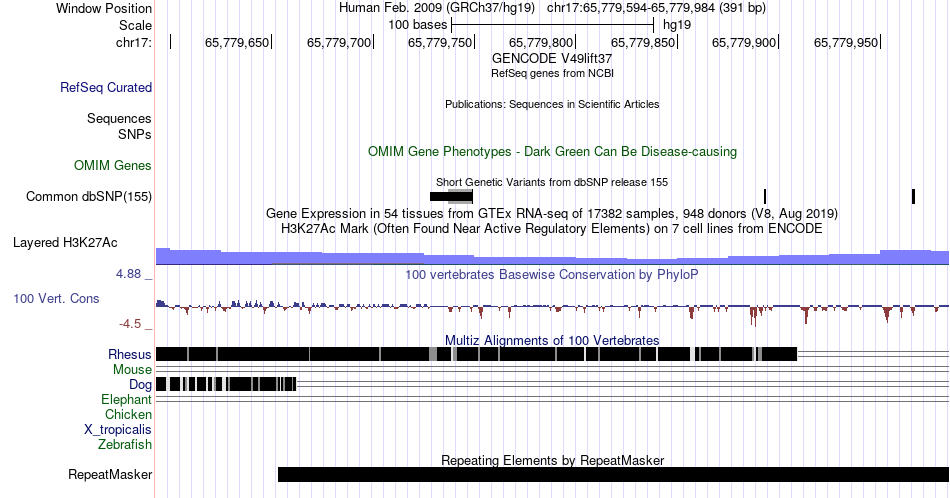The width and height of the screenshot is (950, 498).
Task: Click the Dog multiz alignment blocks
Action: coord(226,384)
